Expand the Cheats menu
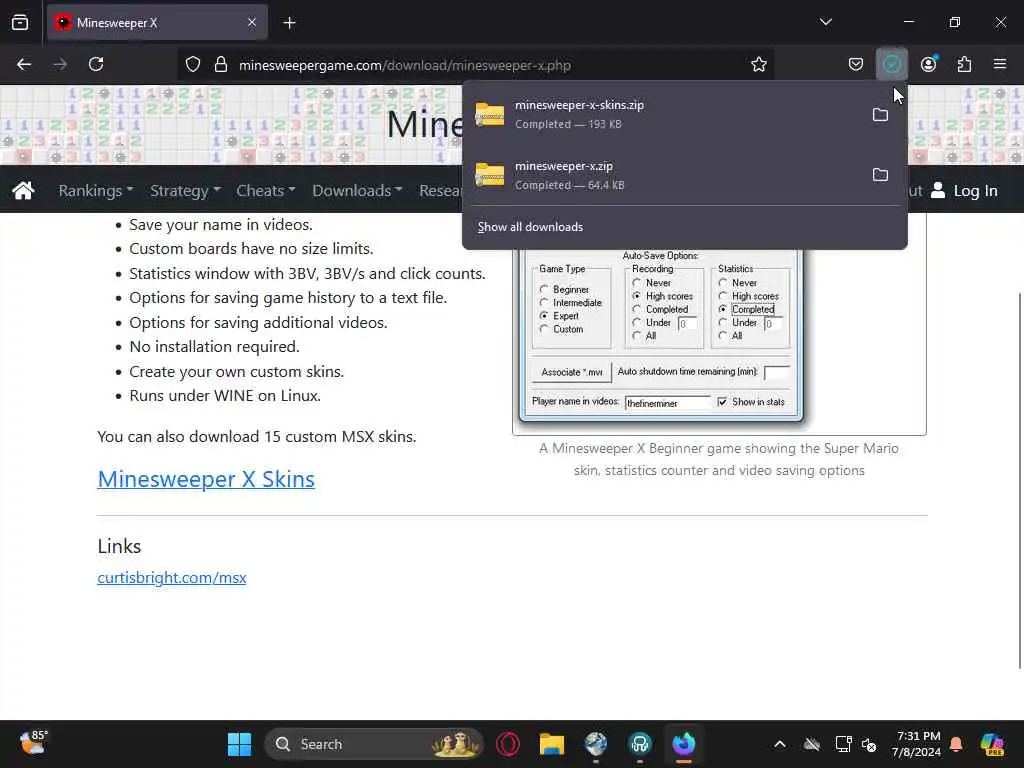This screenshot has height=768, width=1024. 265,191
